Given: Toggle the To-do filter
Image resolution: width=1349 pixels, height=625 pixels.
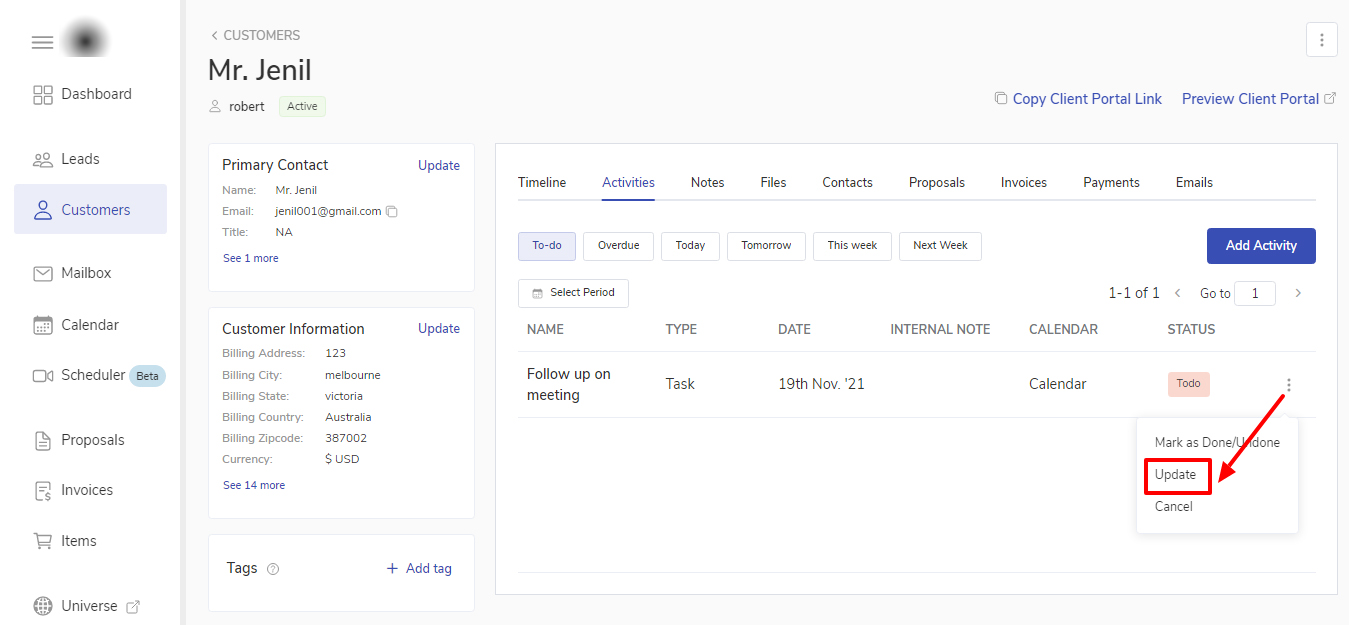Looking at the screenshot, I should pos(546,246).
